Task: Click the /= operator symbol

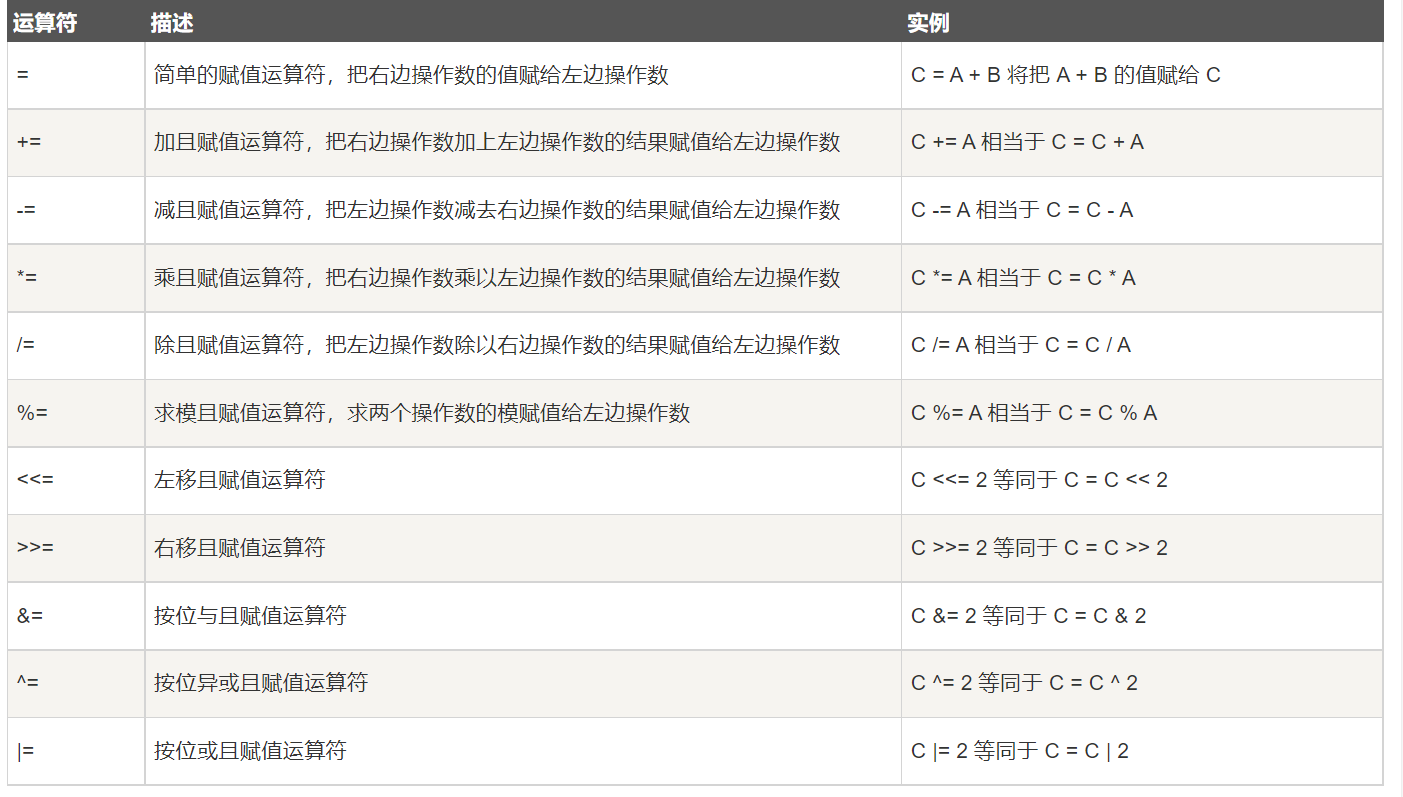Action: (27, 345)
